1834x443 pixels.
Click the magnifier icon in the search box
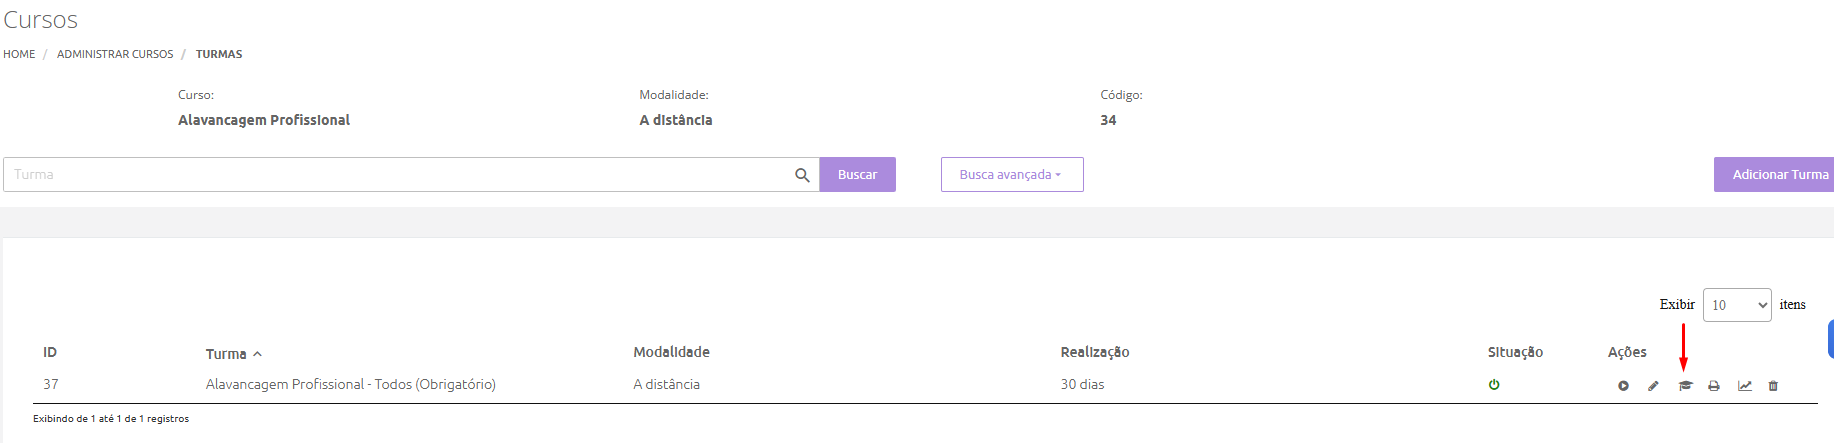pyautogui.click(x=802, y=175)
